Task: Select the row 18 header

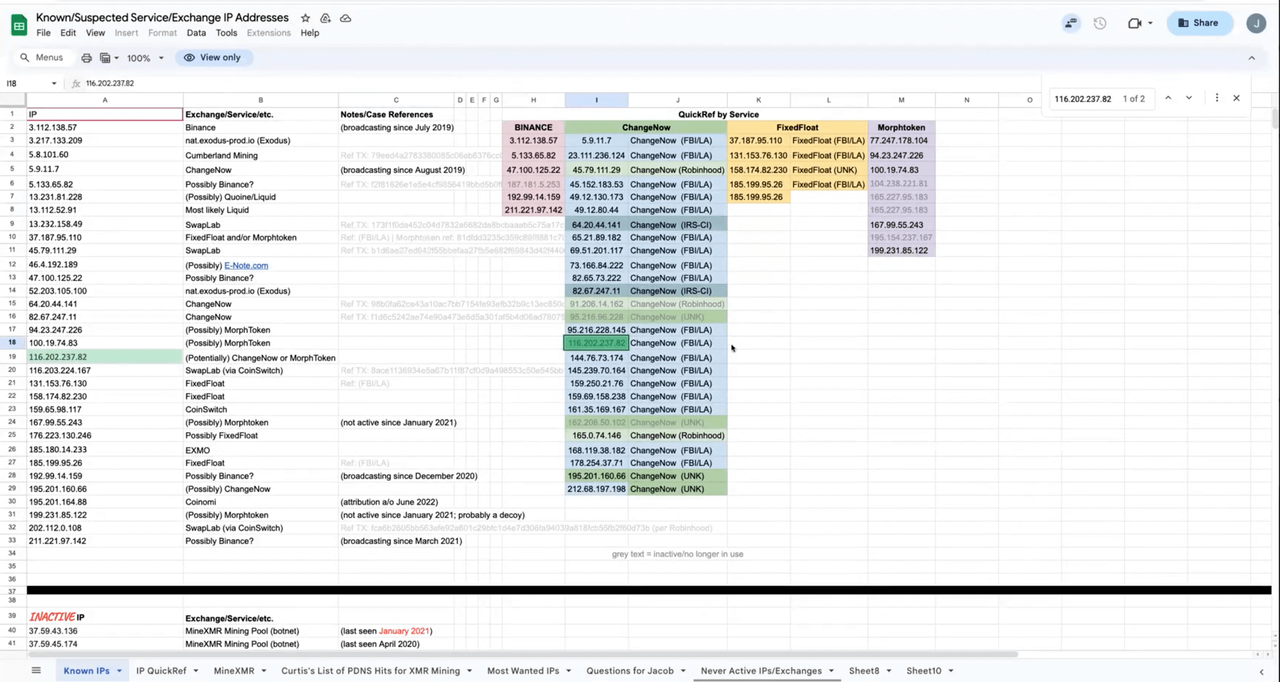Action: pos(12,343)
